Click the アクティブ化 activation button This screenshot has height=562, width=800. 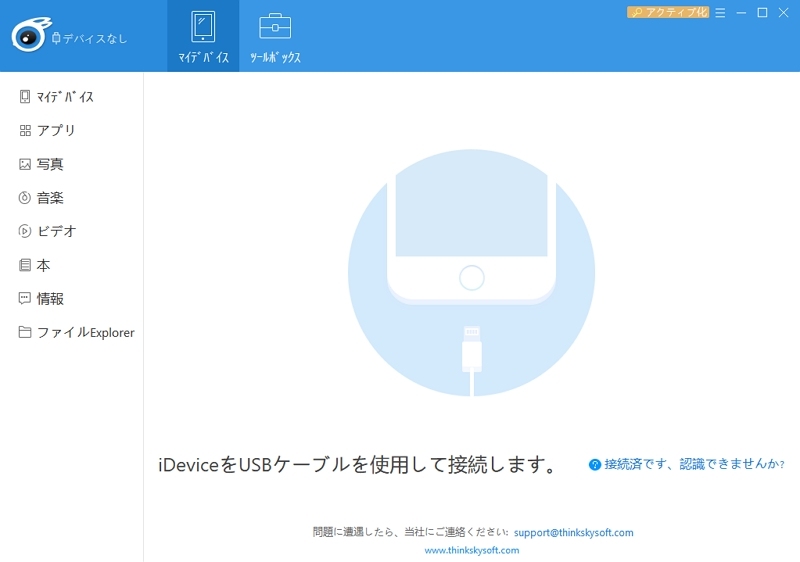pos(668,12)
